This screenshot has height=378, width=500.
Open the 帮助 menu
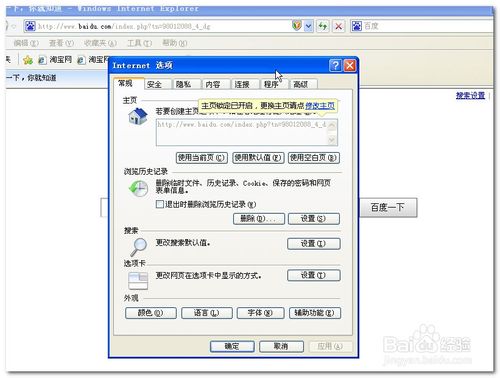pos(175,43)
